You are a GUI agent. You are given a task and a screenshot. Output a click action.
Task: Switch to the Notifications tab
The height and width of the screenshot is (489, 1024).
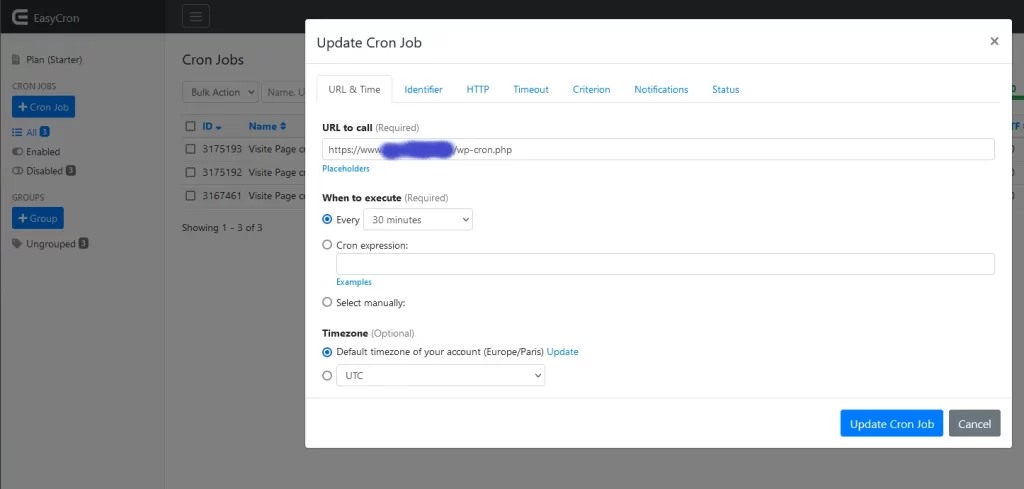pyautogui.click(x=661, y=89)
